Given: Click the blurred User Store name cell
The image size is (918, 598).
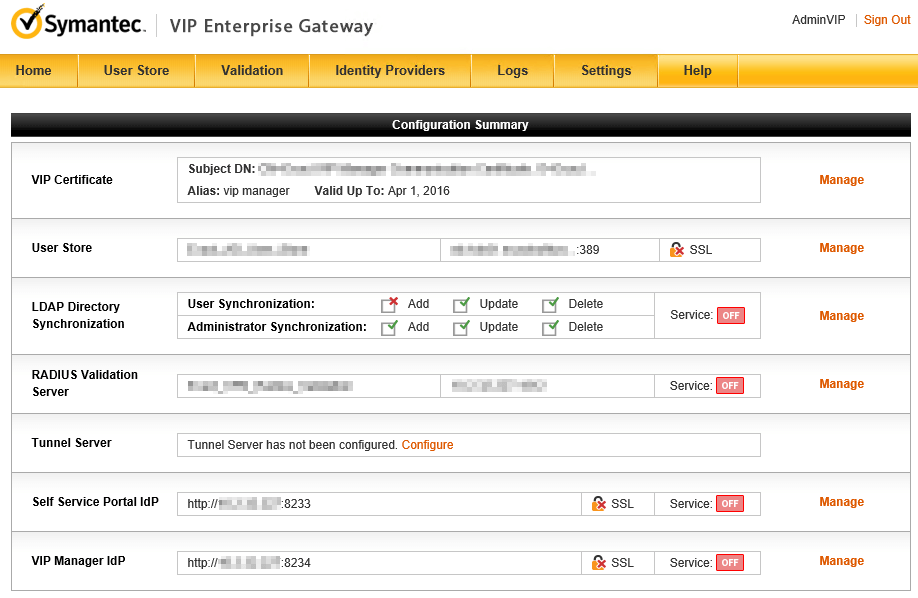Looking at the screenshot, I should 309,250.
